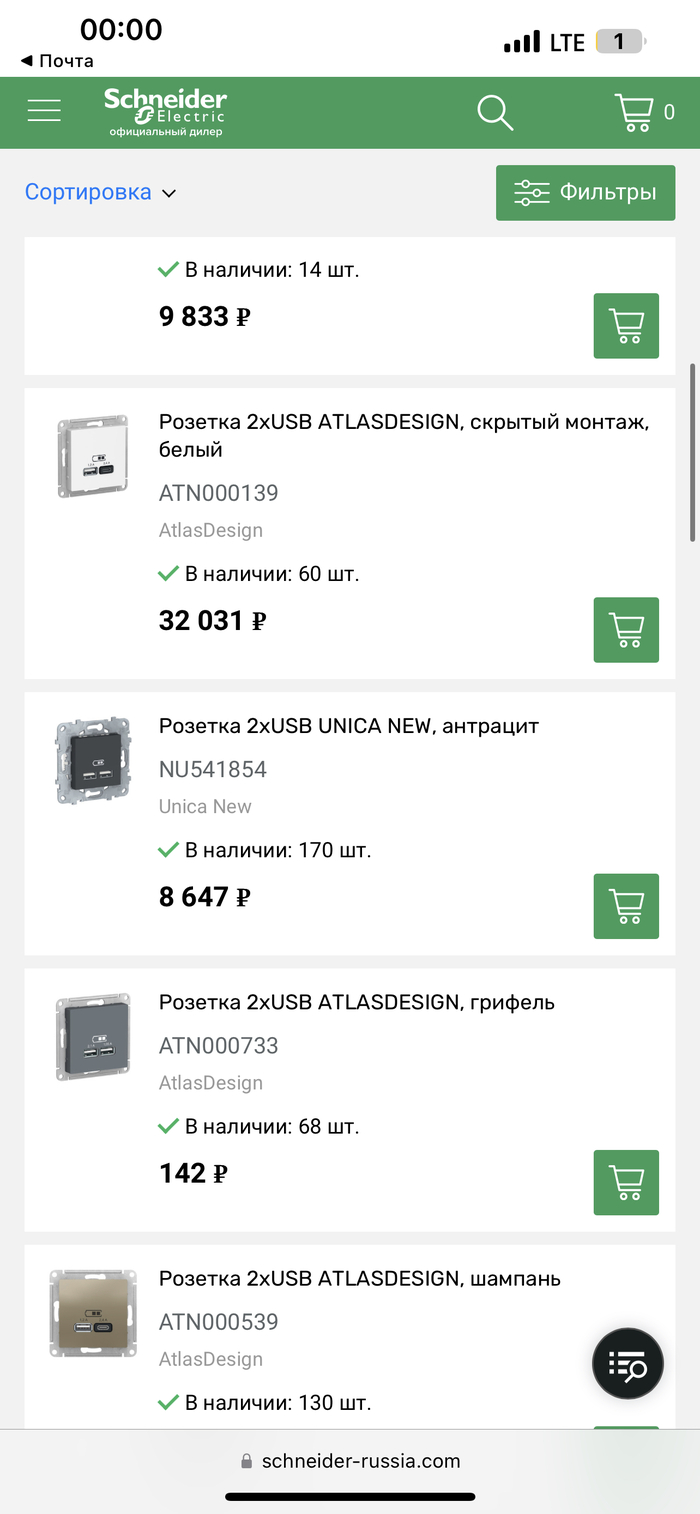Screen dimensions: 700x1514
Task: Open Розетка 2xUSB ATLASDESIGN шампань product
Action: coord(359,1278)
